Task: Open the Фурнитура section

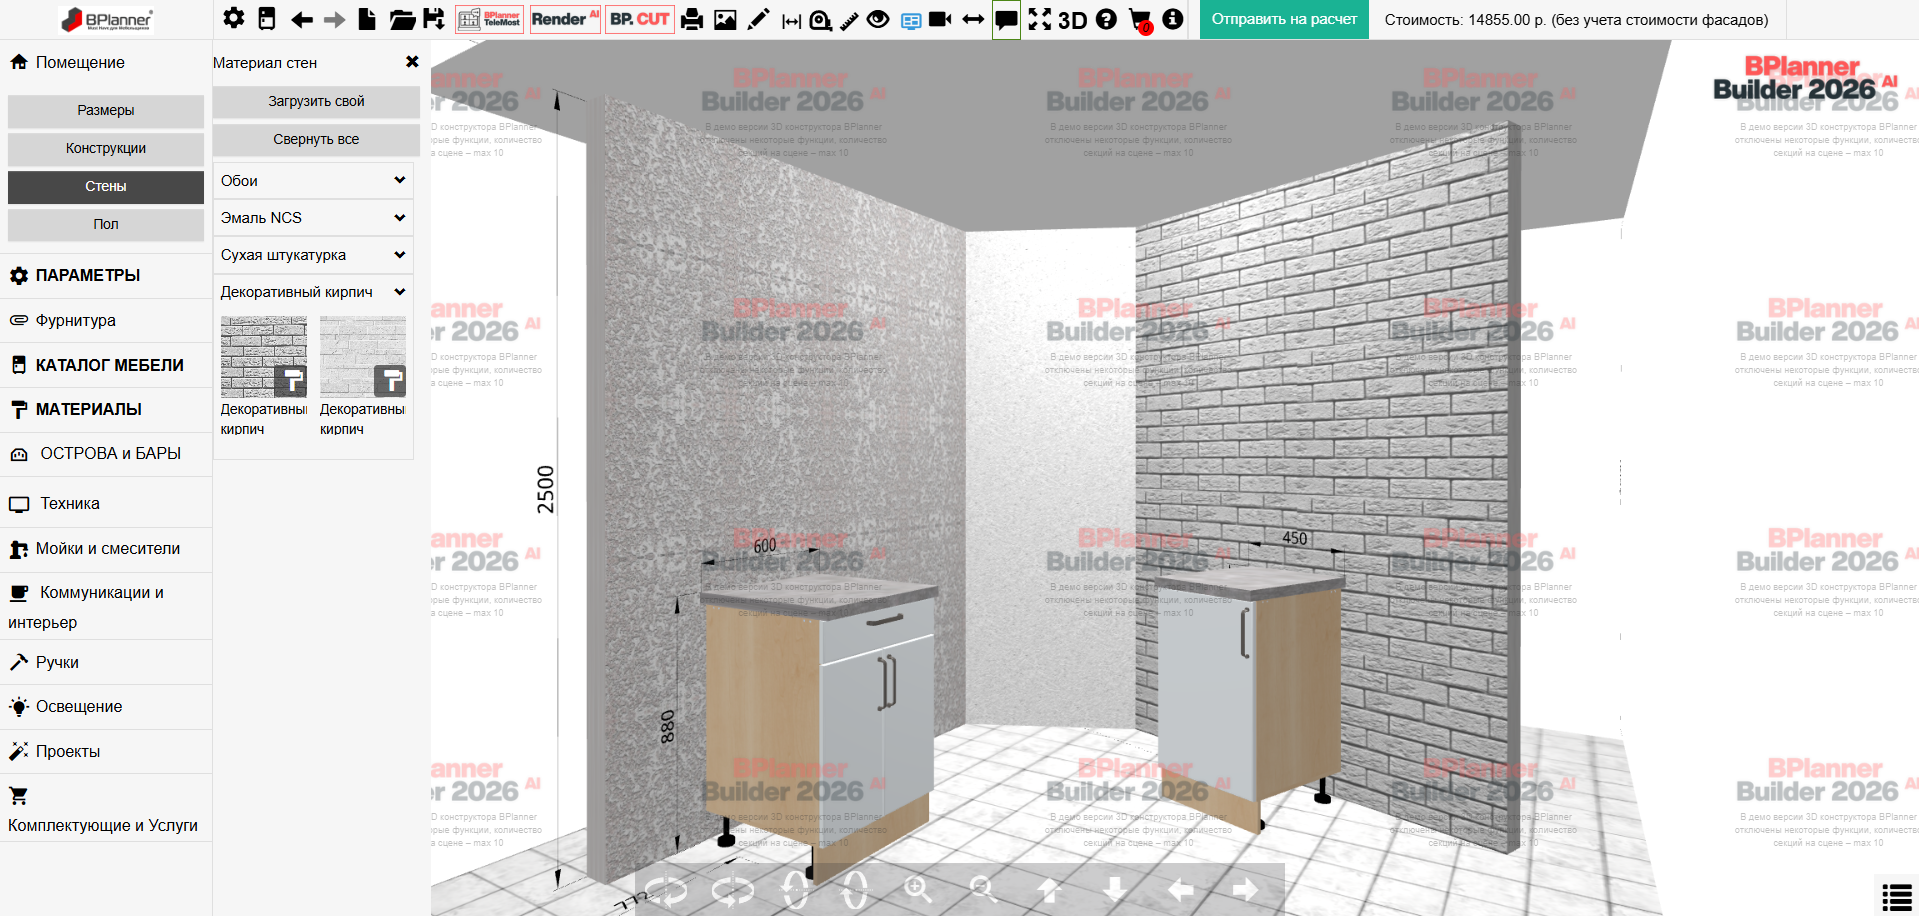Action: (x=106, y=321)
